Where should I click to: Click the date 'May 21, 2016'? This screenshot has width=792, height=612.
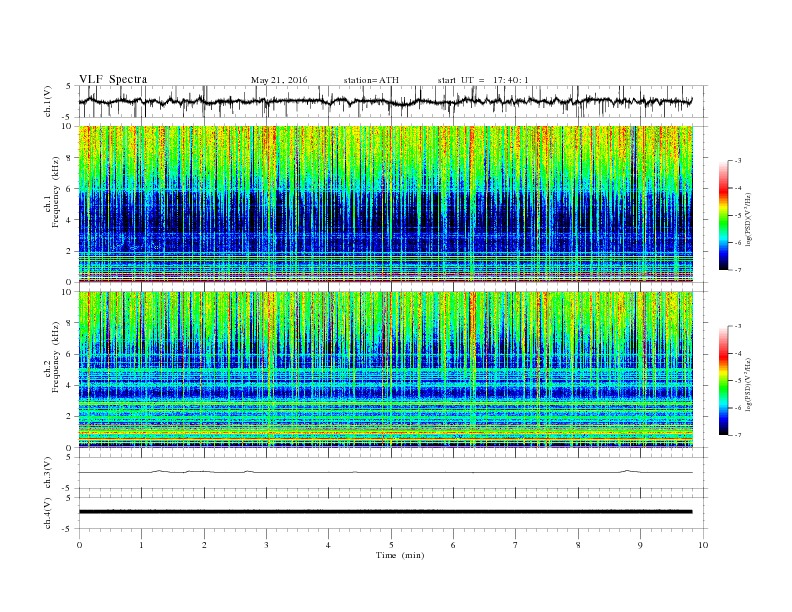coord(279,80)
